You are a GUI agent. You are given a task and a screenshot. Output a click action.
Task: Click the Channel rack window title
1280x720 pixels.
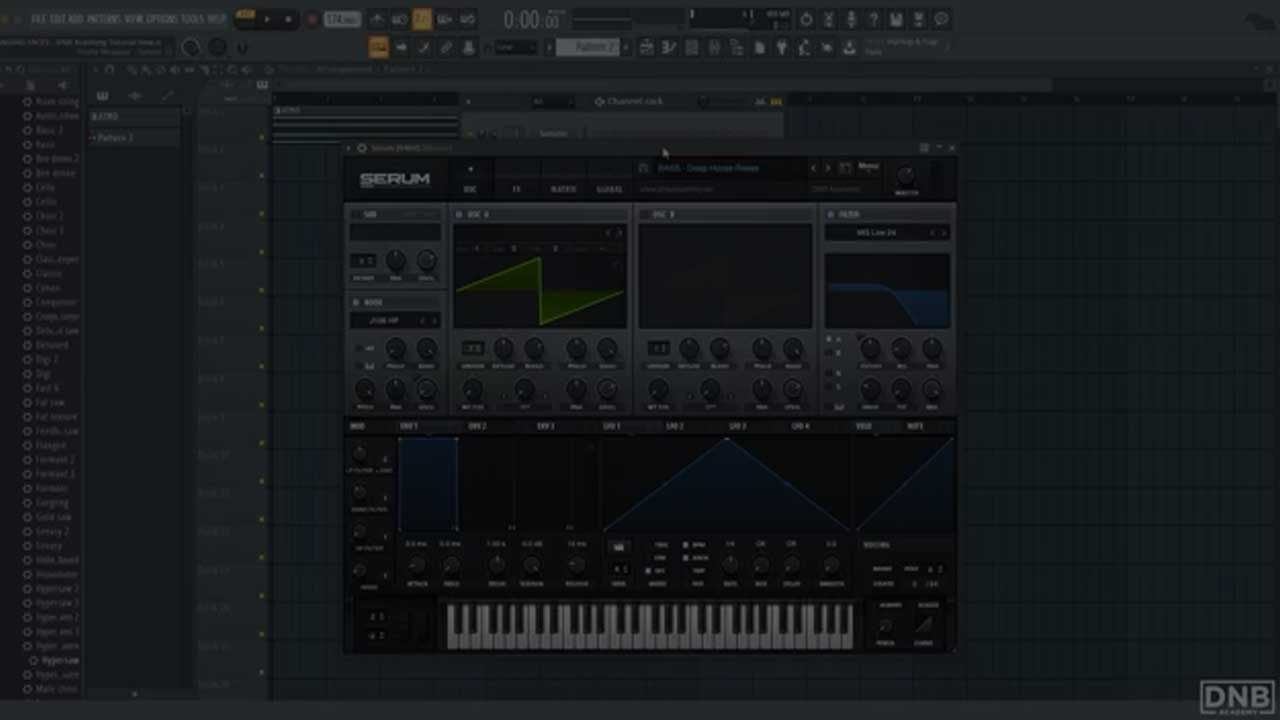click(634, 101)
